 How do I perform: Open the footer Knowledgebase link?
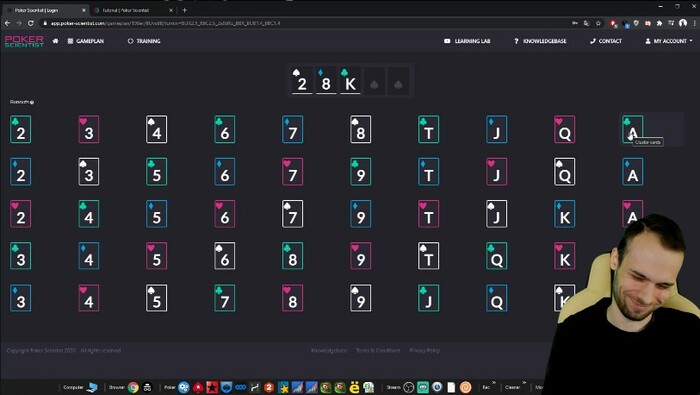point(329,351)
